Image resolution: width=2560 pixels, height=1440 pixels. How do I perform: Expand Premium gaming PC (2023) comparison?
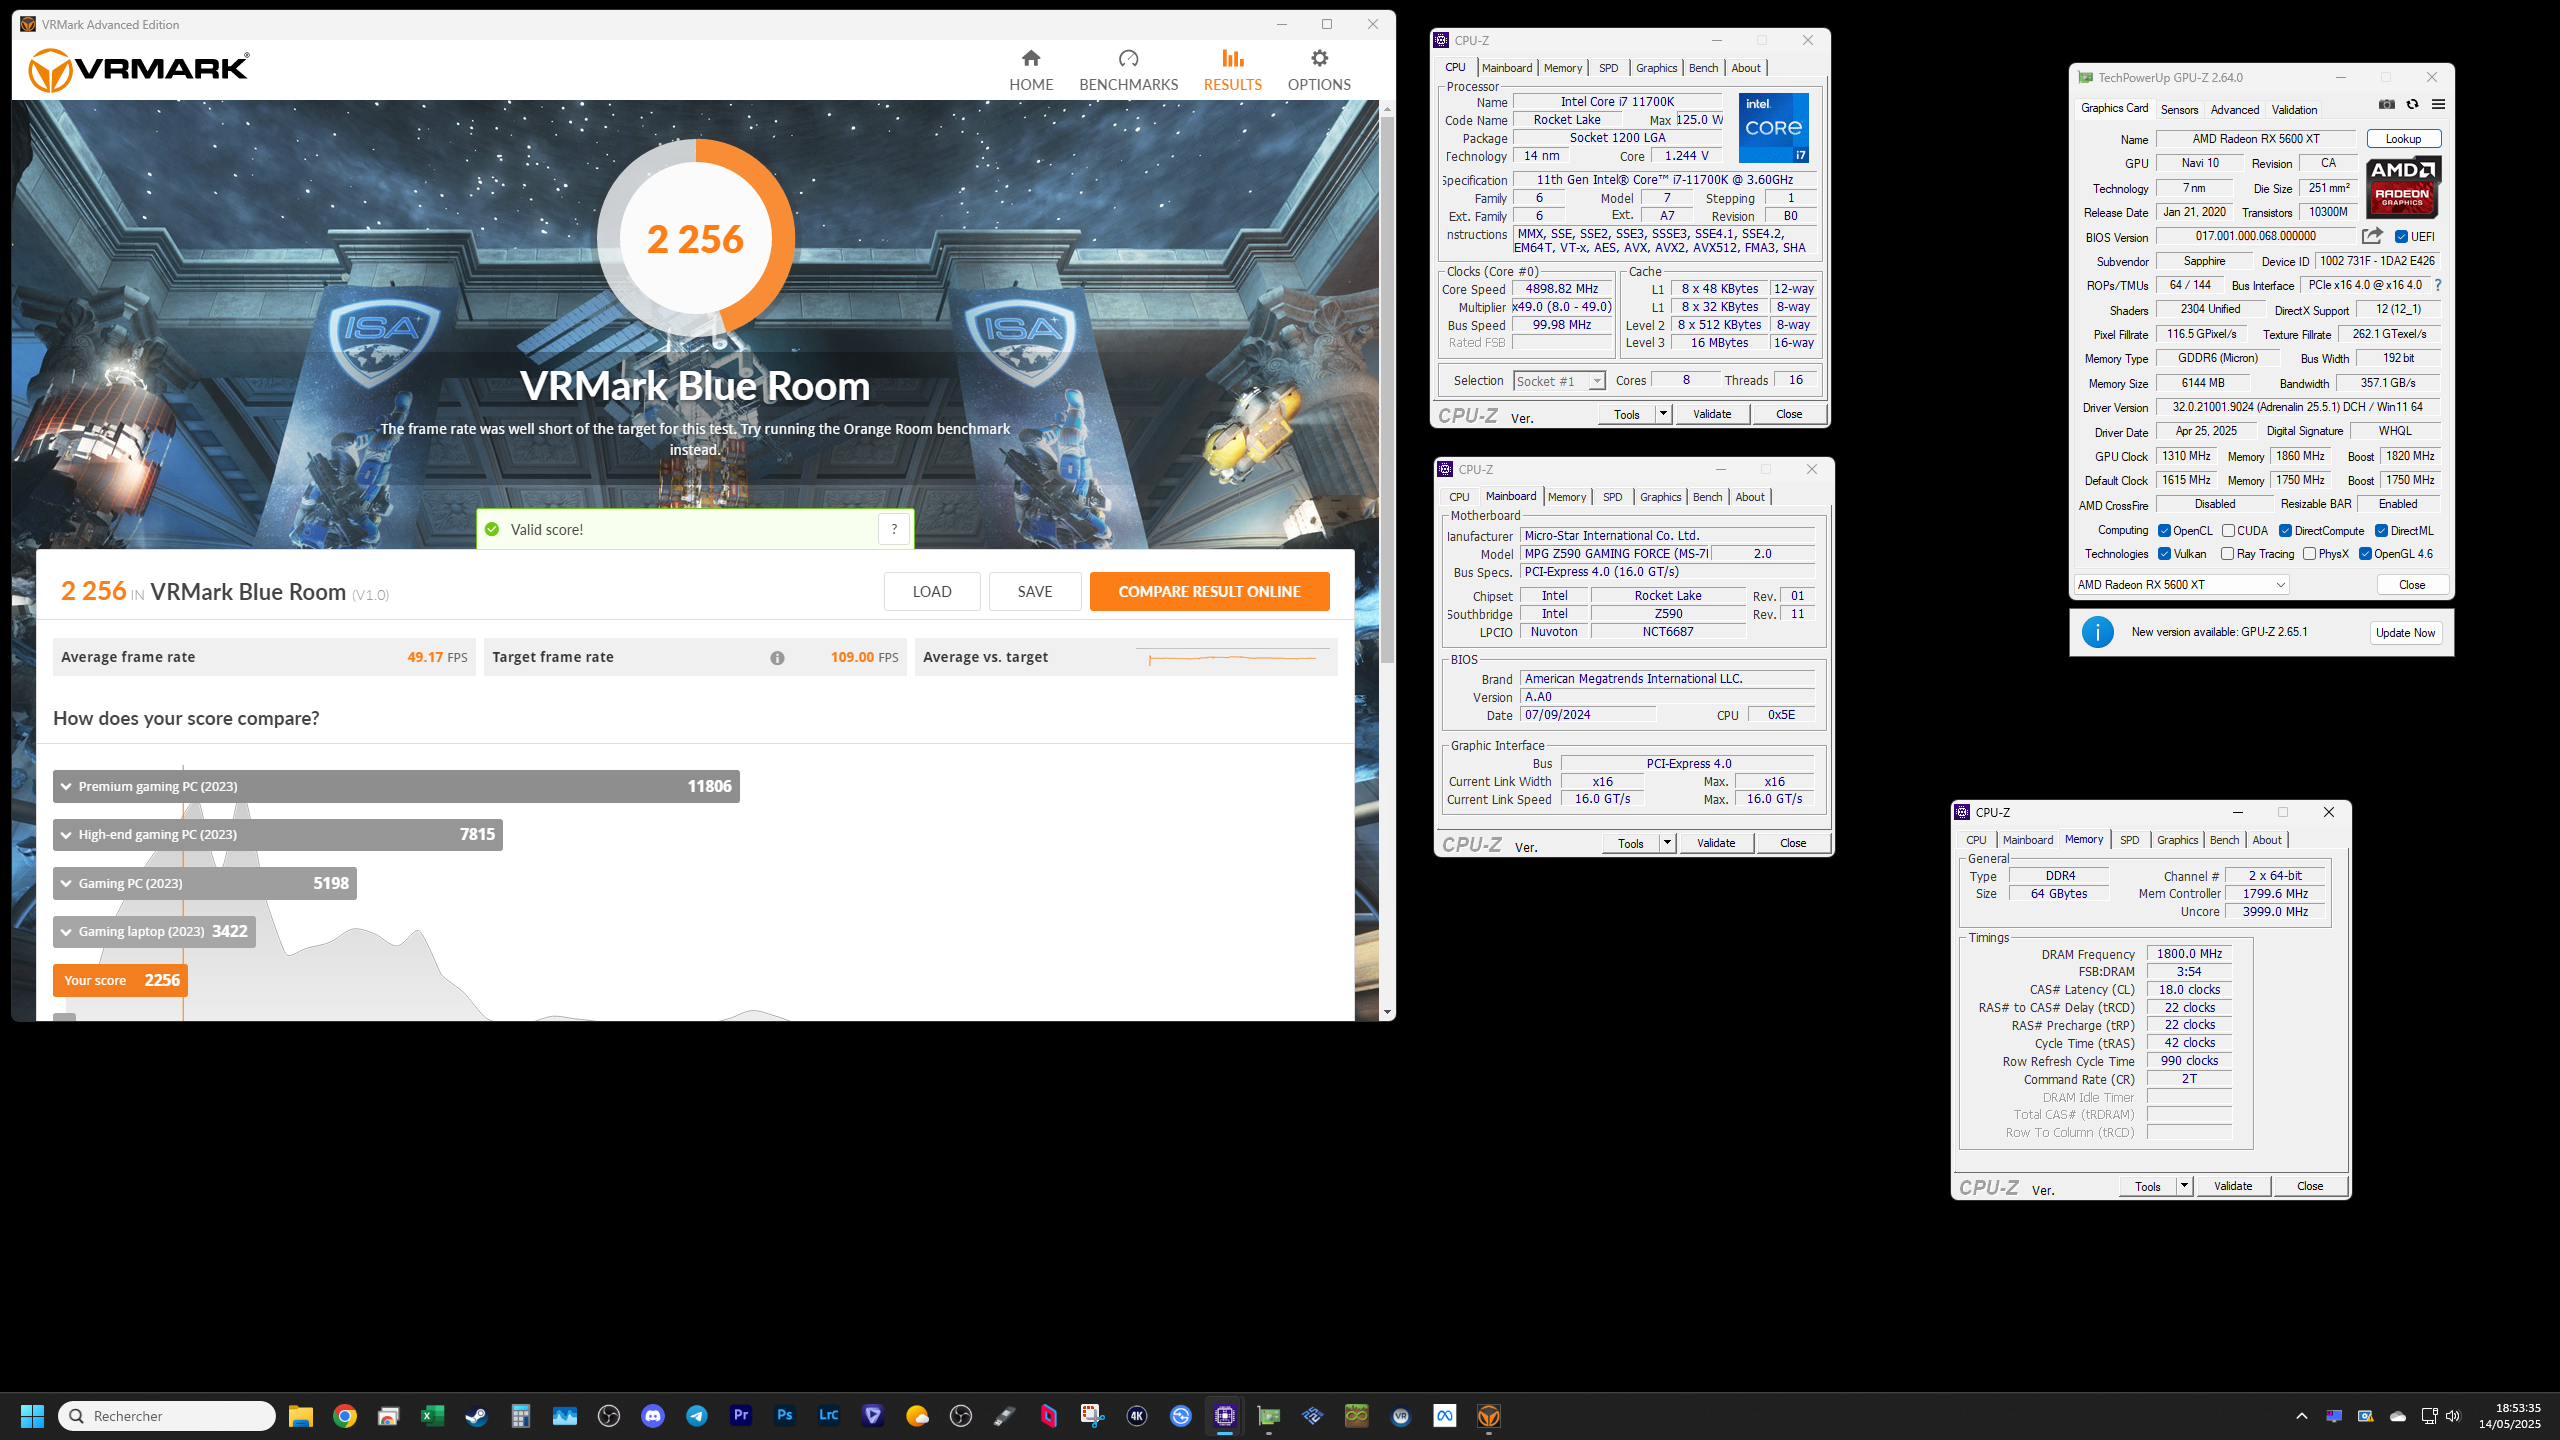[x=396, y=786]
